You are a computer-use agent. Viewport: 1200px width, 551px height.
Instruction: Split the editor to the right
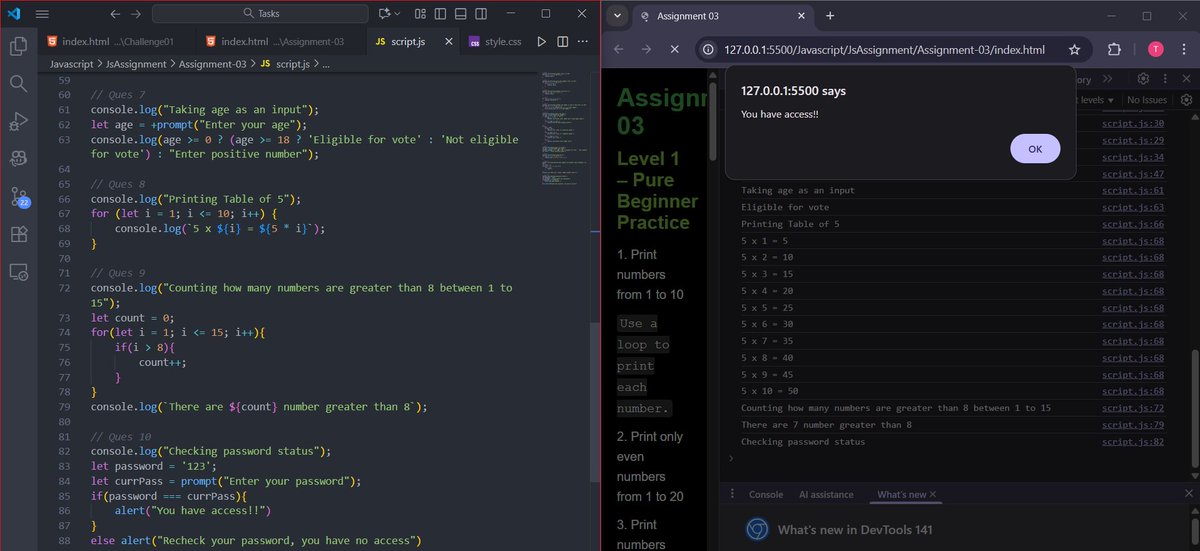[x=562, y=42]
